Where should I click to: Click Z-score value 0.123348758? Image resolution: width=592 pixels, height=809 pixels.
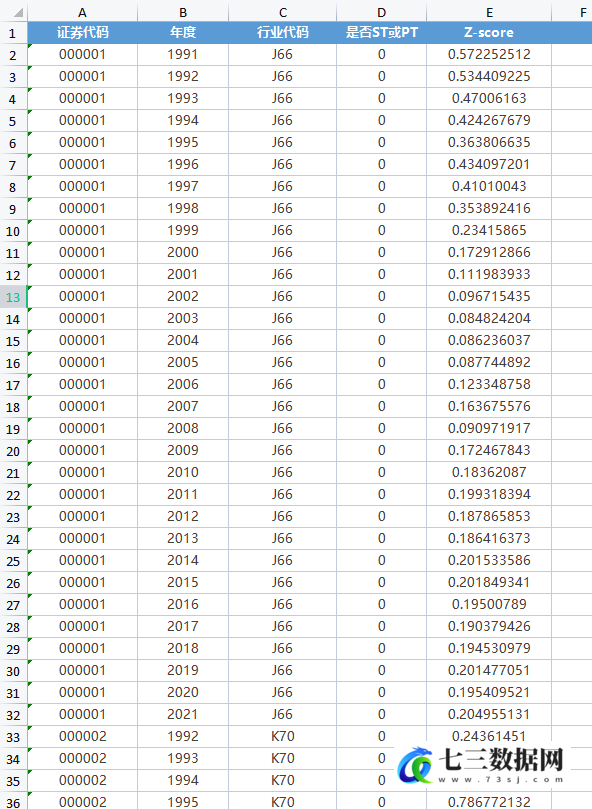tap(489, 384)
